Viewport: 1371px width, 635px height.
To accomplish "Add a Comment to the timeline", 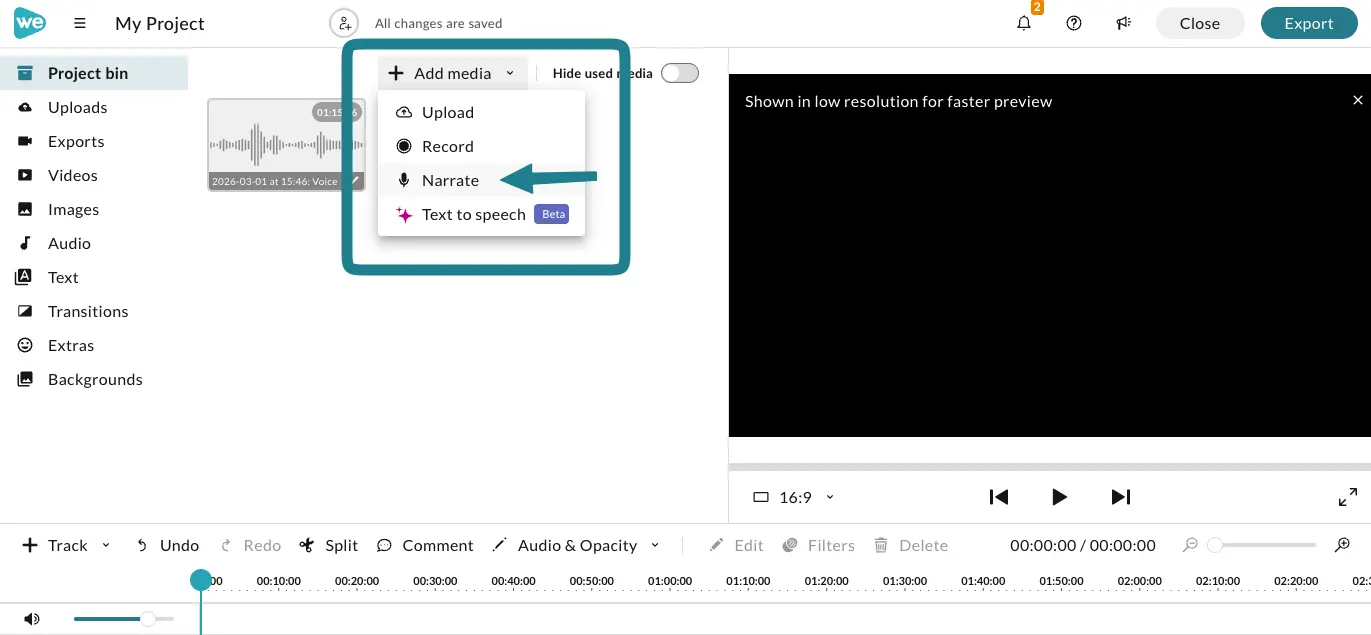I will [425, 545].
